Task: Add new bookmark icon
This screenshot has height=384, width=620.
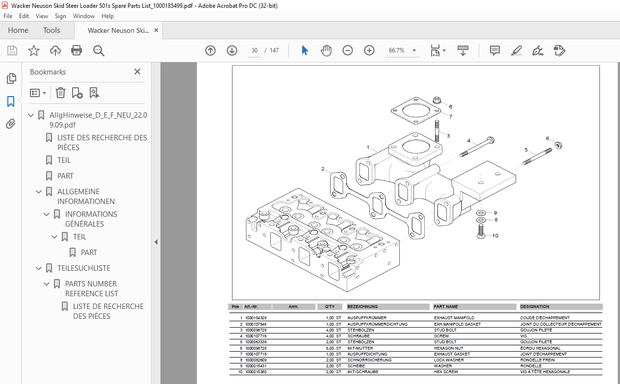Action: (77, 93)
